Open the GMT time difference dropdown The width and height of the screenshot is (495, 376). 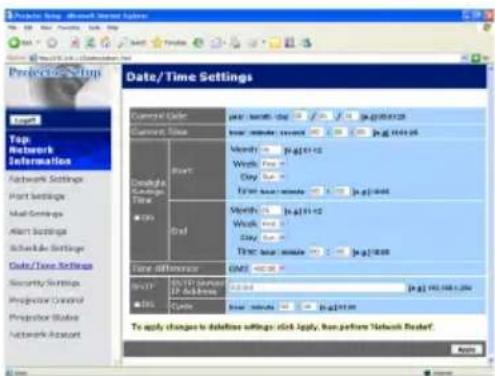[268, 268]
